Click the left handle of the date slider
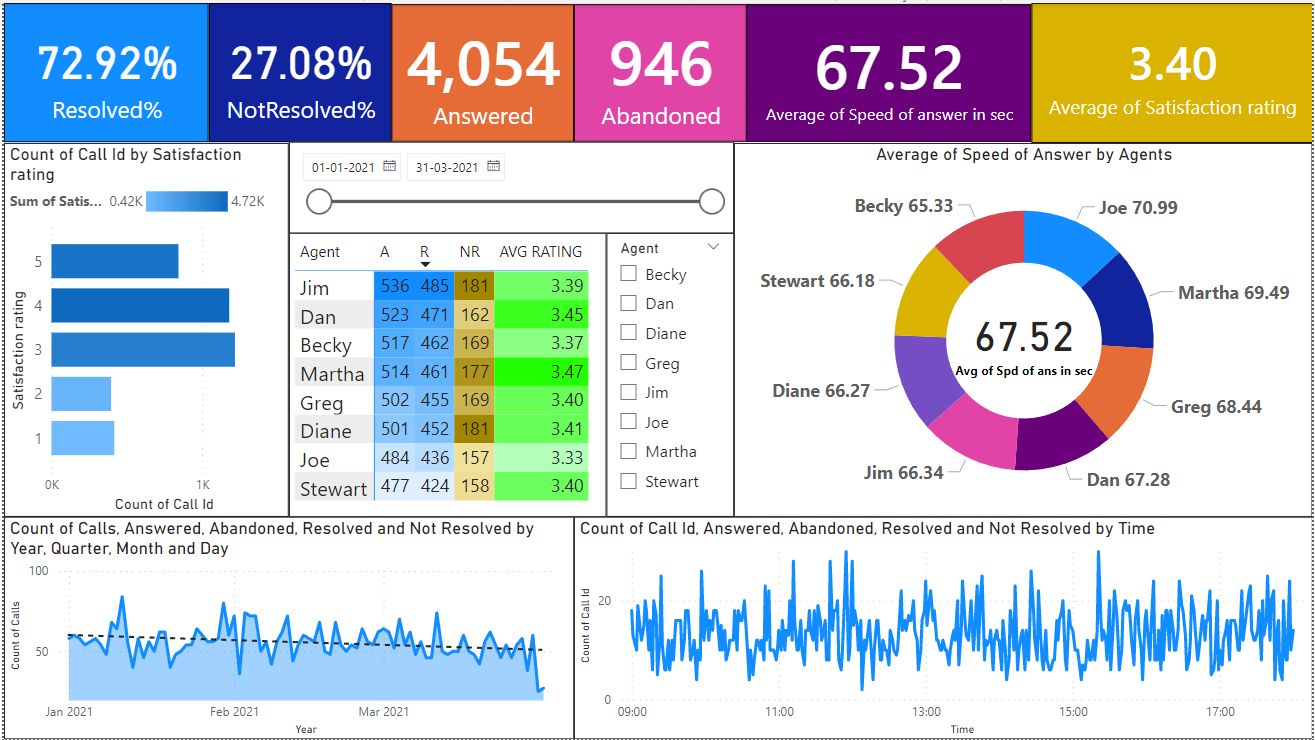Viewport: 1315px width, 740px height. tap(319, 201)
